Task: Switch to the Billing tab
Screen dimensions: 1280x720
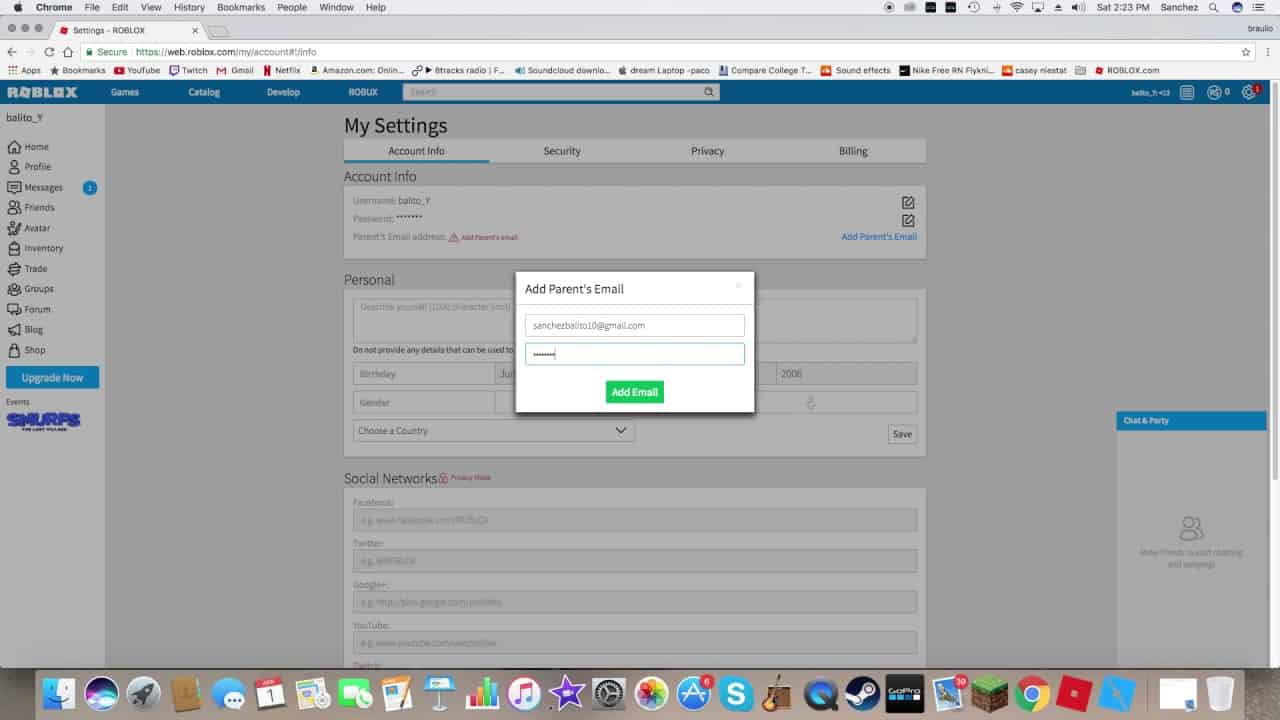Action: [x=853, y=151]
